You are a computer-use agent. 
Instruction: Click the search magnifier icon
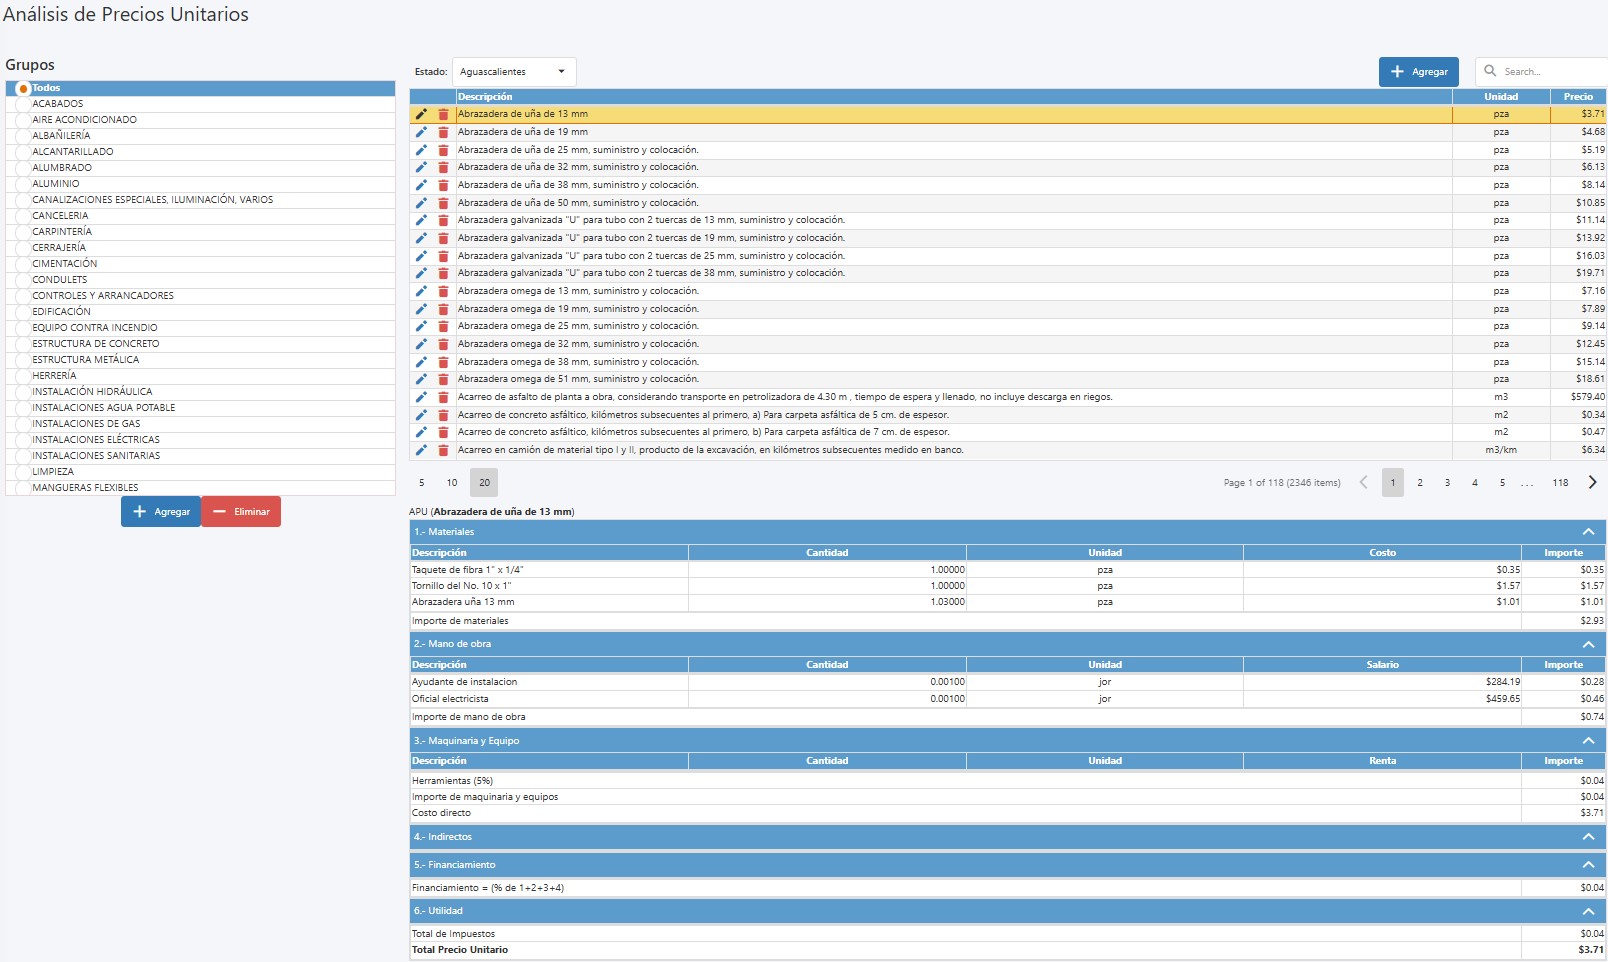[x=1490, y=71]
